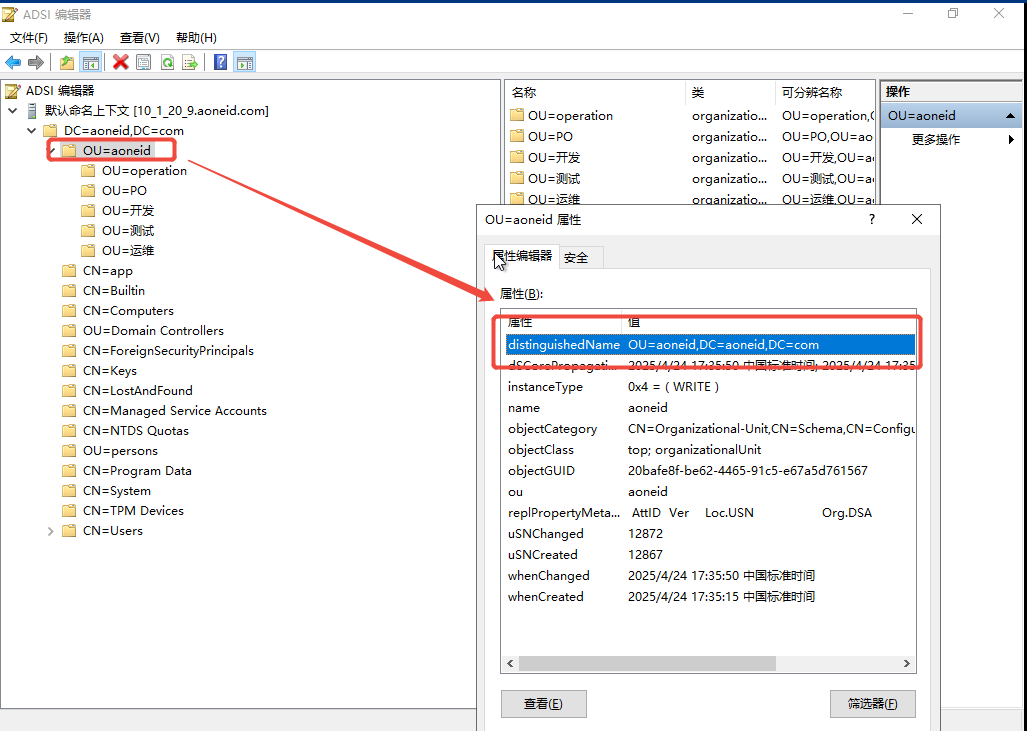Collapse the DC=aoneid,DC=com node
This screenshot has height=731, width=1027.
[31, 131]
